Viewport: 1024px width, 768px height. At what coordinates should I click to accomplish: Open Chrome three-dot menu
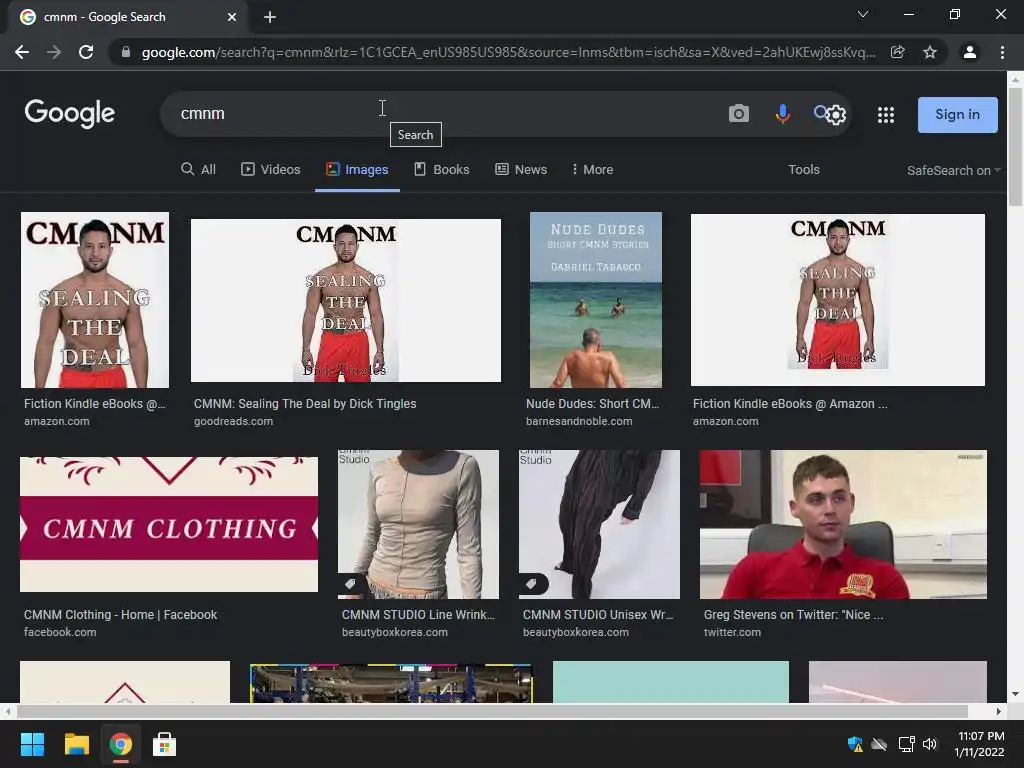click(x=1002, y=52)
